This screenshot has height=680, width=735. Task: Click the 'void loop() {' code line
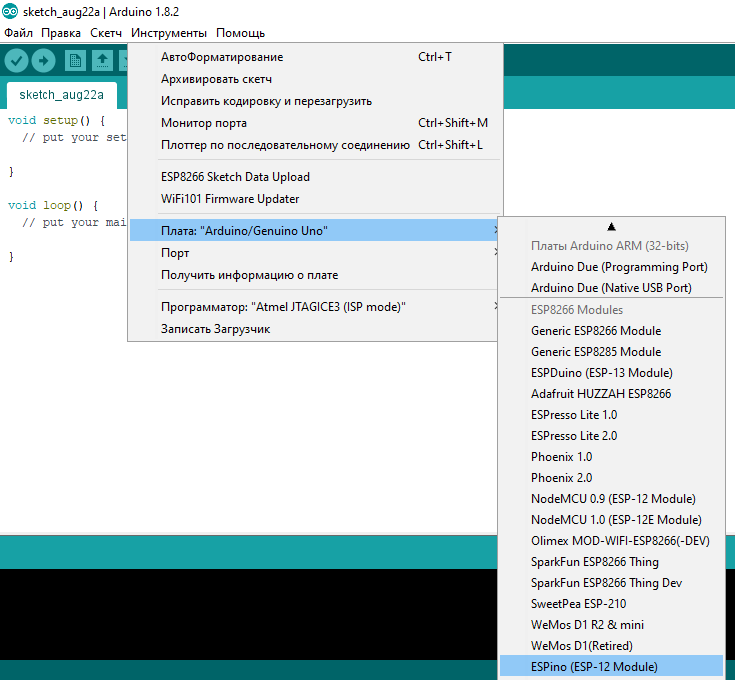[53, 205]
